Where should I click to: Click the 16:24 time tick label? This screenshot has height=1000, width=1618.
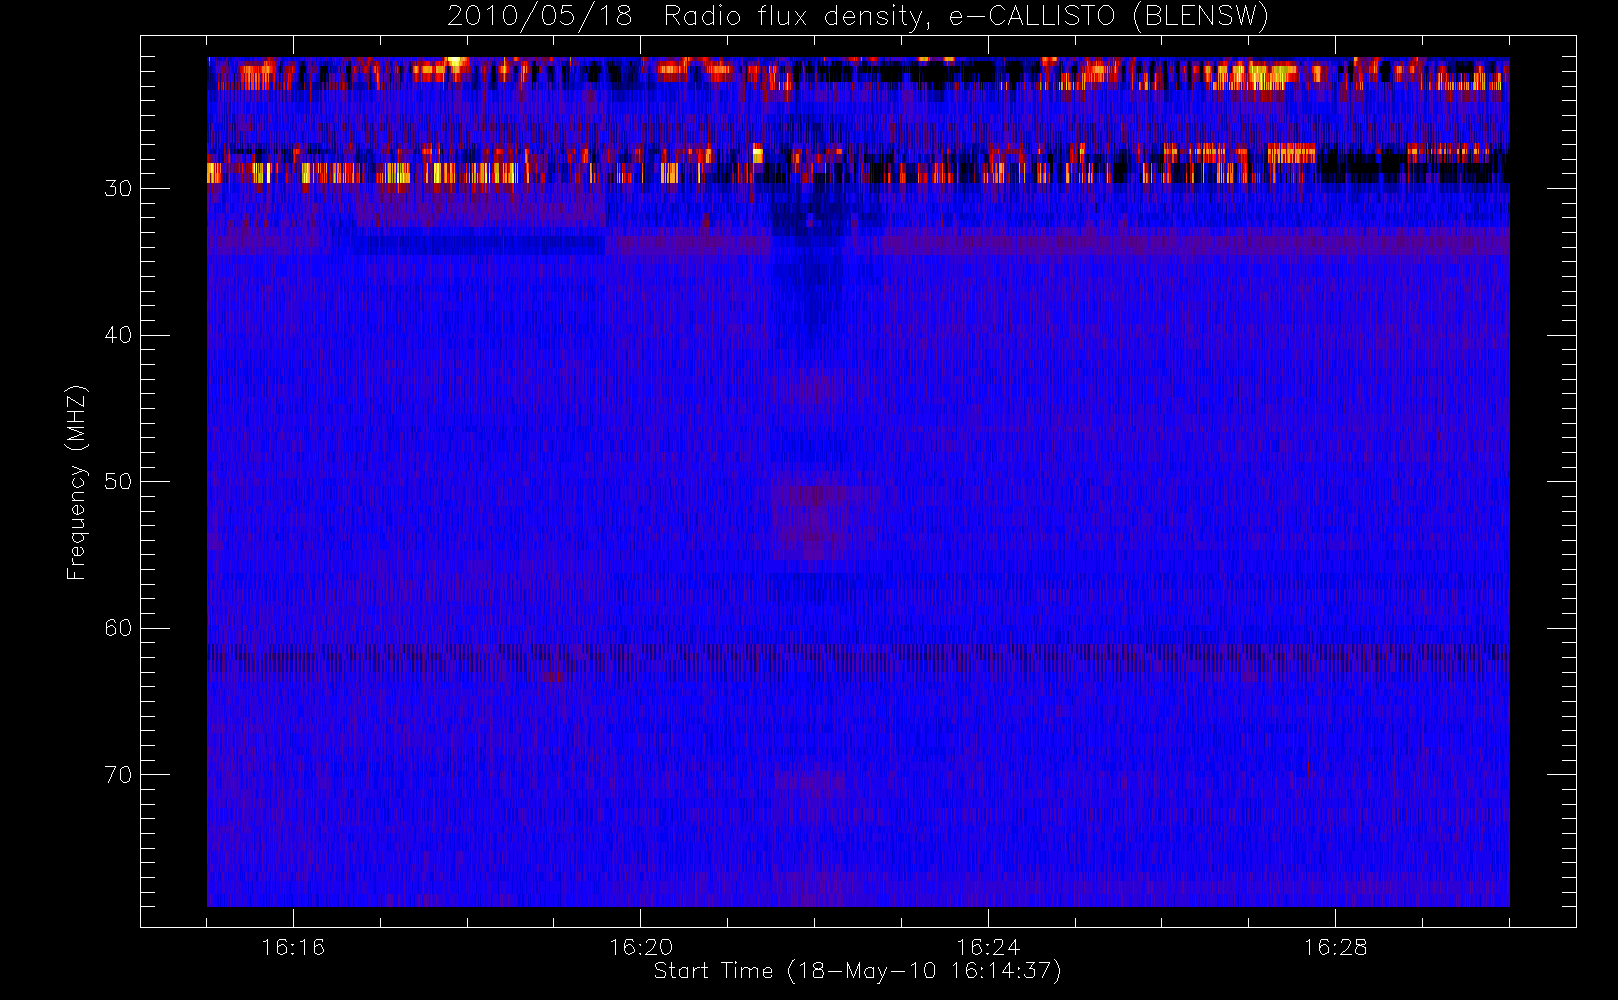[x=987, y=947]
